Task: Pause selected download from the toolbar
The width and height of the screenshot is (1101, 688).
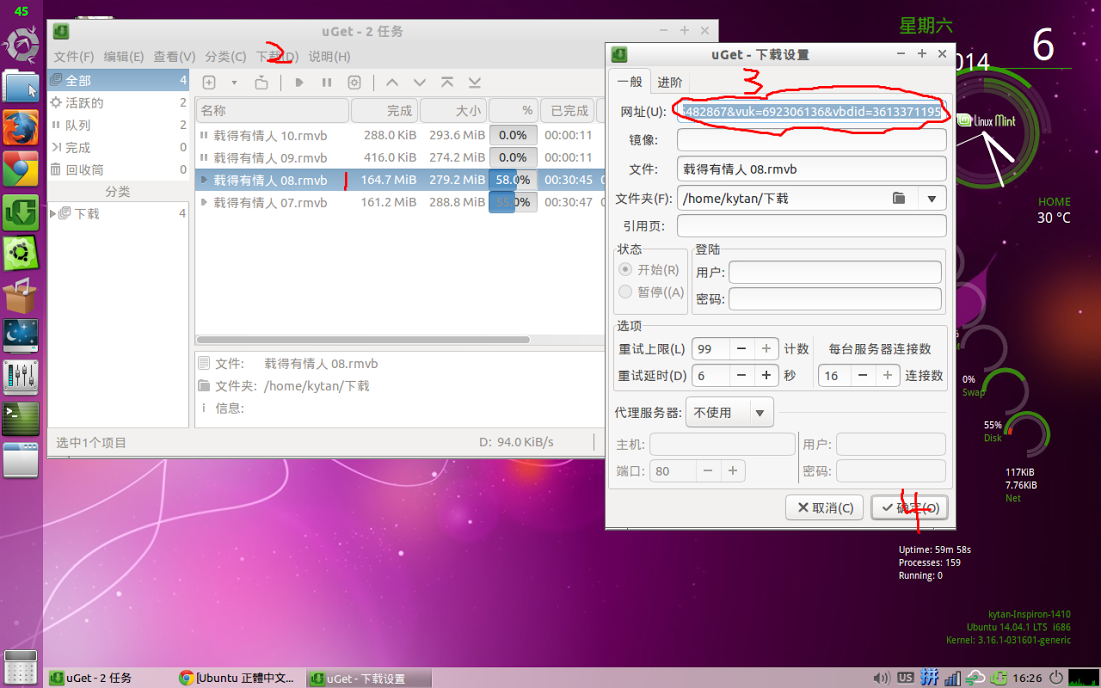Action: pyautogui.click(x=327, y=83)
